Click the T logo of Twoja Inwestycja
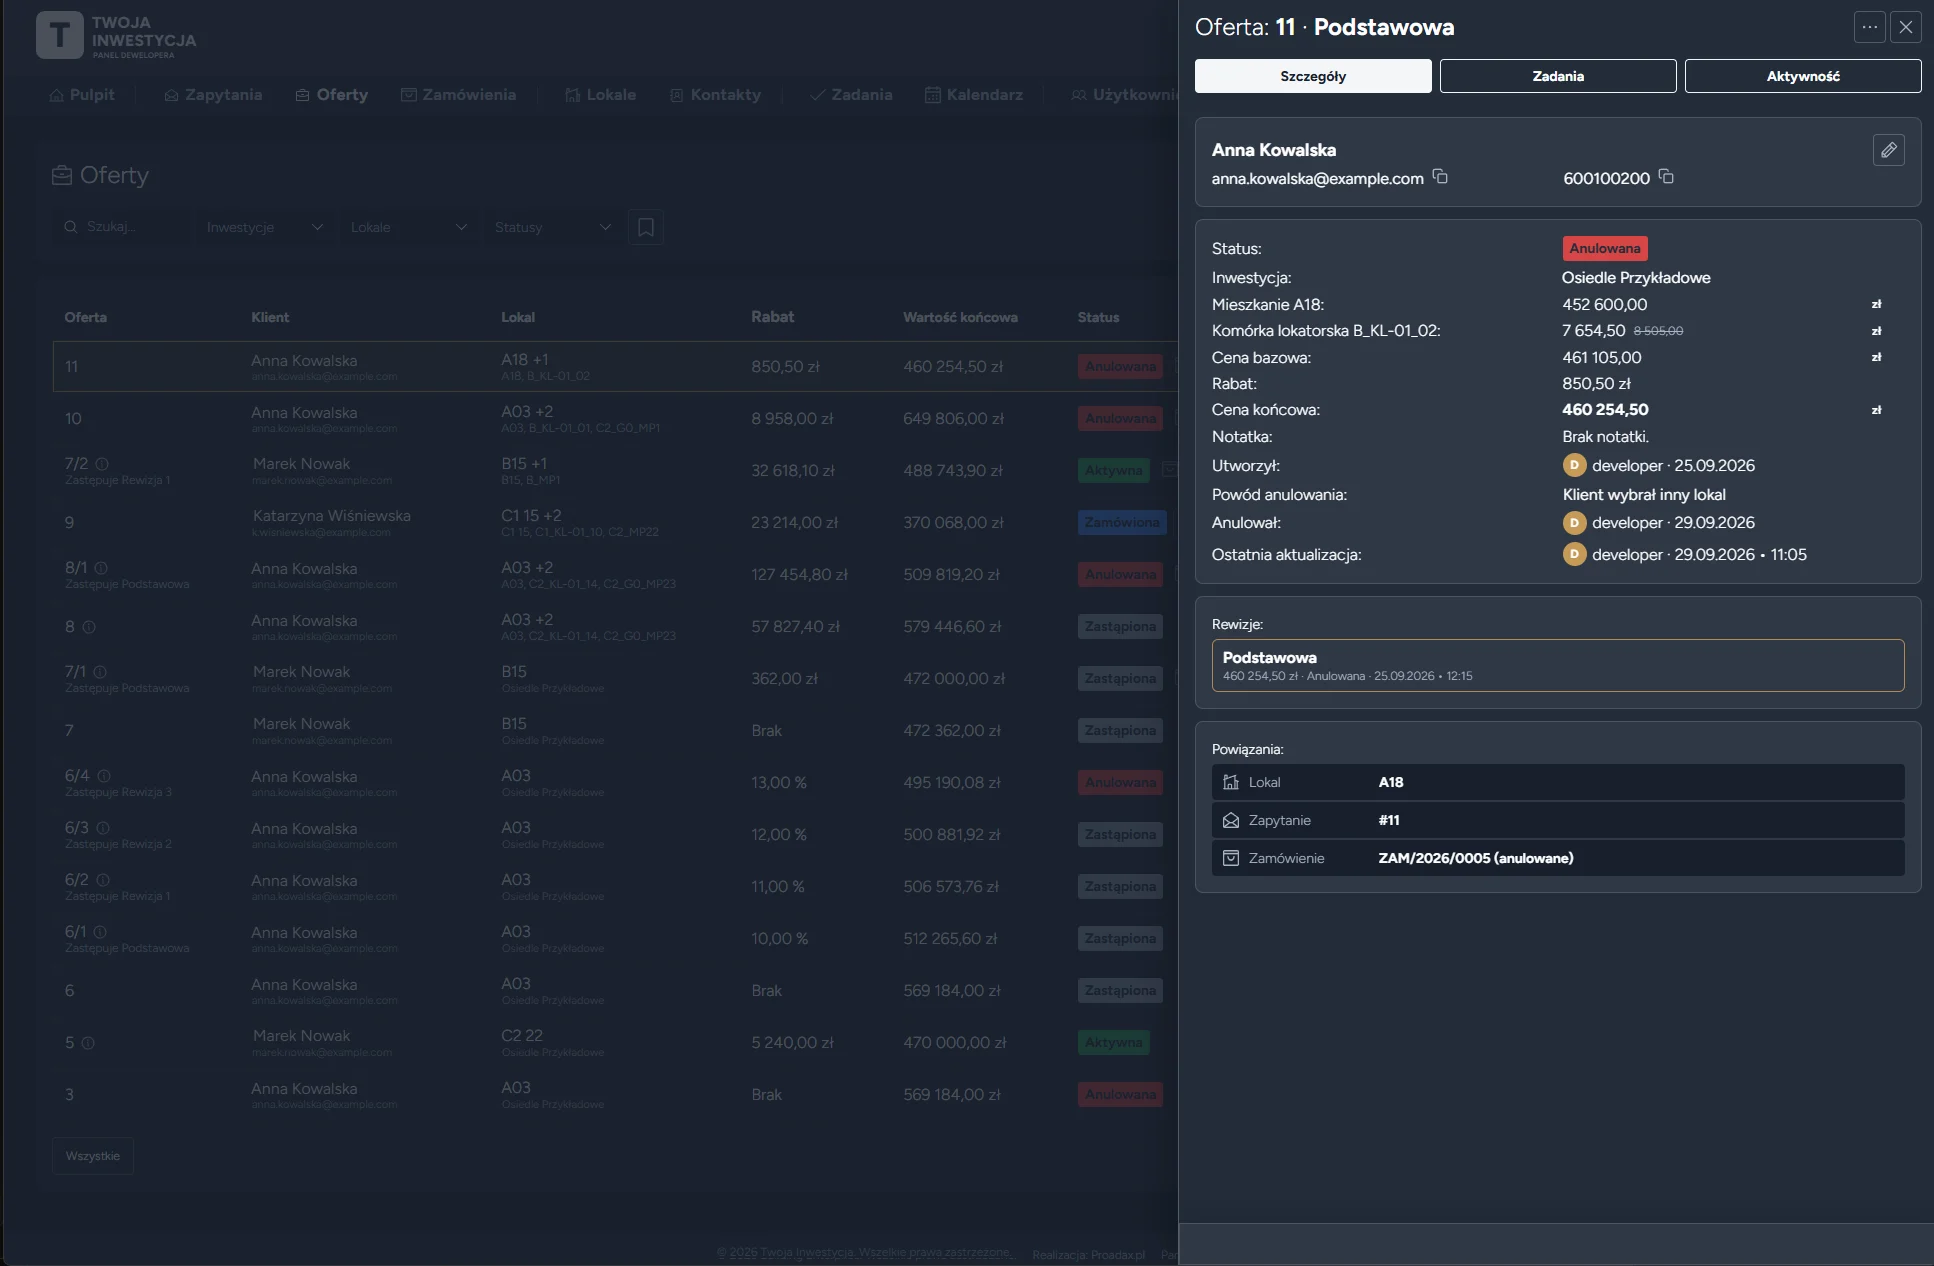1934x1266 pixels. (59, 35)
